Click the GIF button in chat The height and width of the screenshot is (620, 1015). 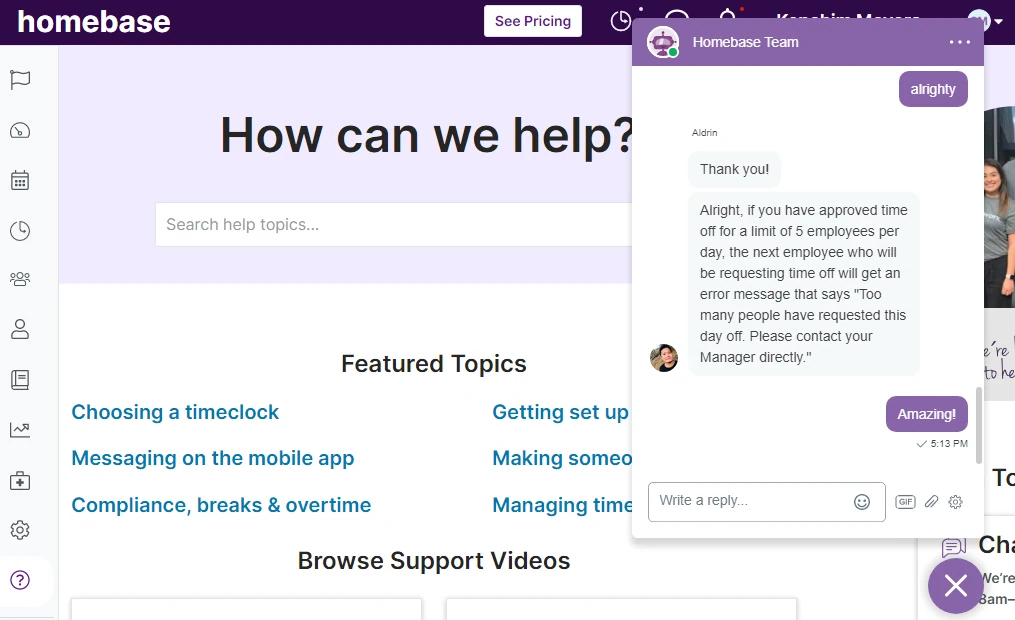pos(905,502)
